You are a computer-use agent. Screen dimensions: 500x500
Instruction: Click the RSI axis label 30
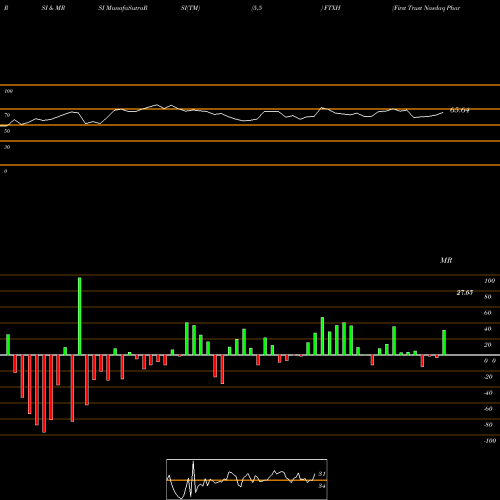[x=7, y=147]
